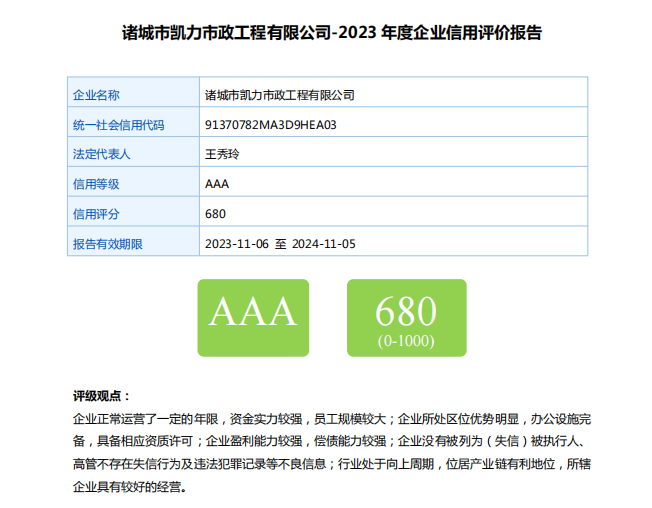
Task: Click the (0-1000) range text
Action: pyautogui.click(x=406, y=341)
